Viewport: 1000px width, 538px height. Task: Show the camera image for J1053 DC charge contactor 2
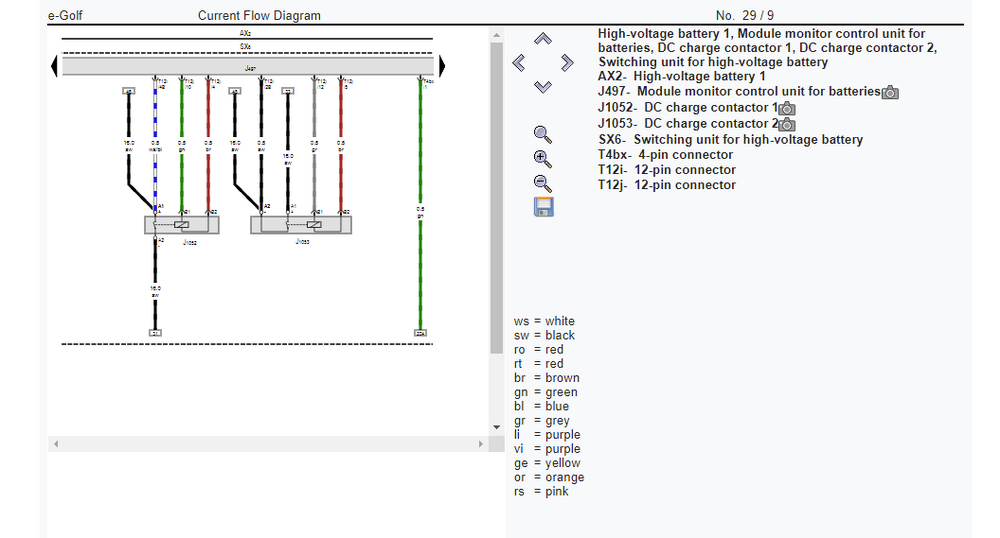[787, 124]
